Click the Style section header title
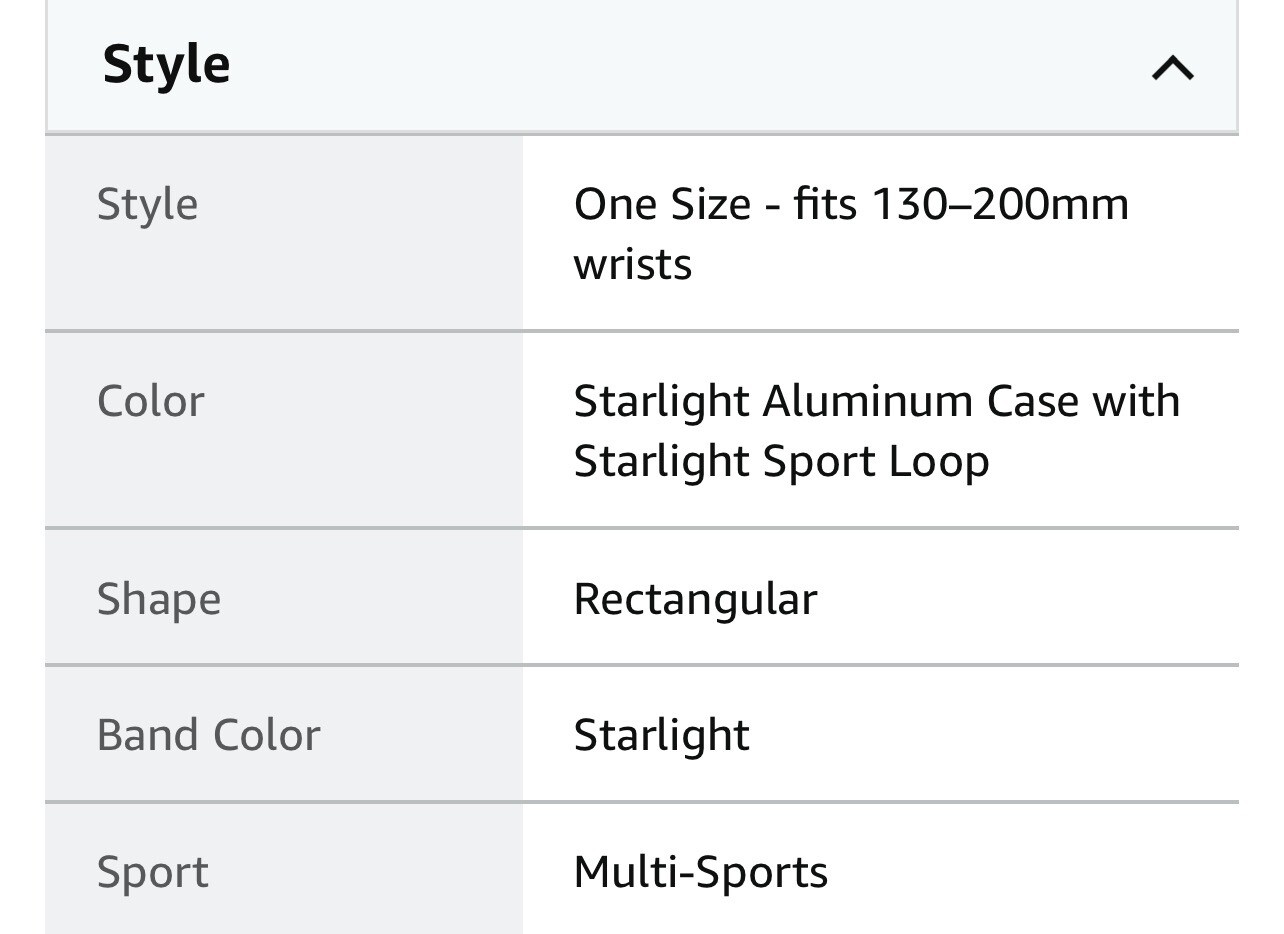The width and height of the screenshot is (1284, 934). 166,64
